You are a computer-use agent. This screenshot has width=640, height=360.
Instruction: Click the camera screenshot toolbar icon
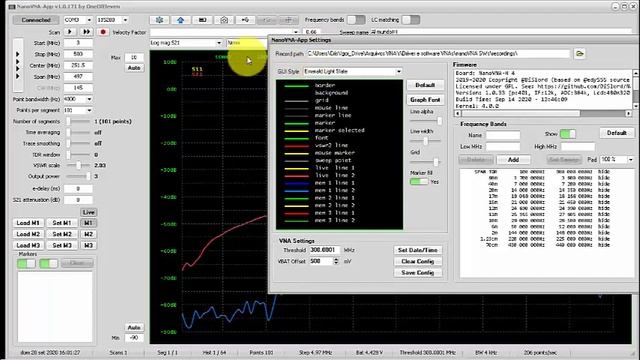point(224,20)
